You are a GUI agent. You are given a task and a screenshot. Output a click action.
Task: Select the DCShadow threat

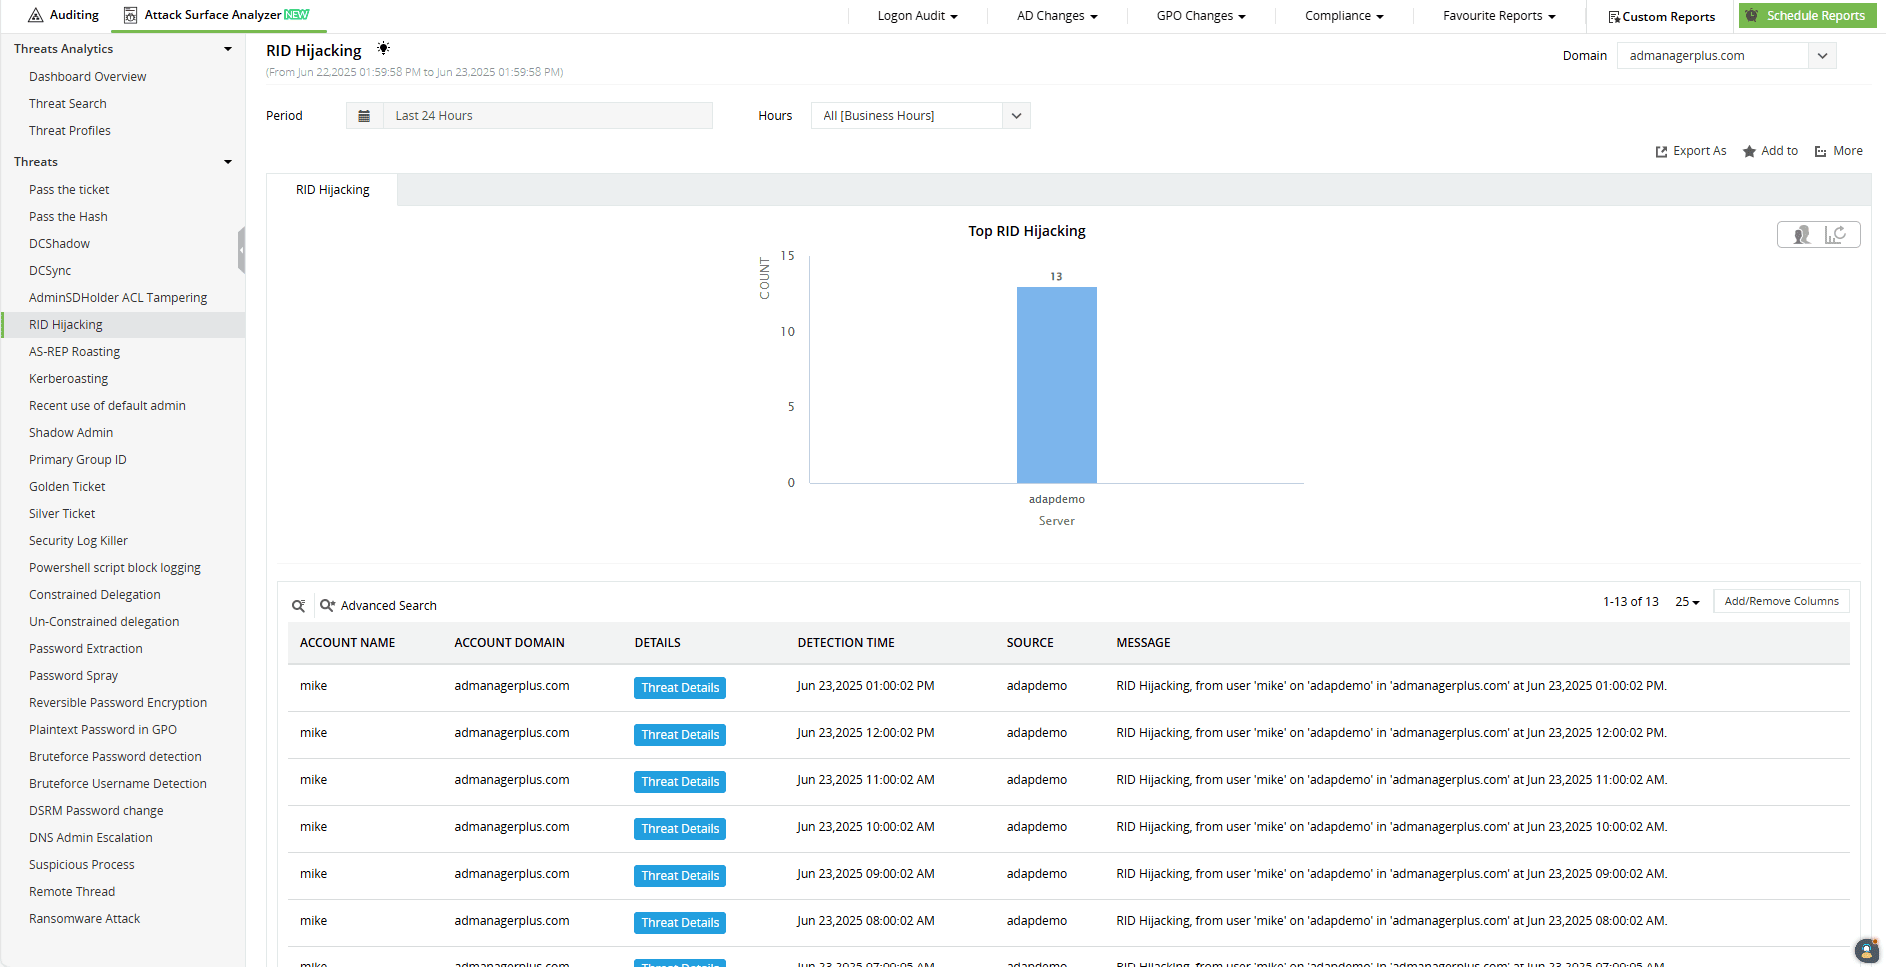tap(59, 244)
